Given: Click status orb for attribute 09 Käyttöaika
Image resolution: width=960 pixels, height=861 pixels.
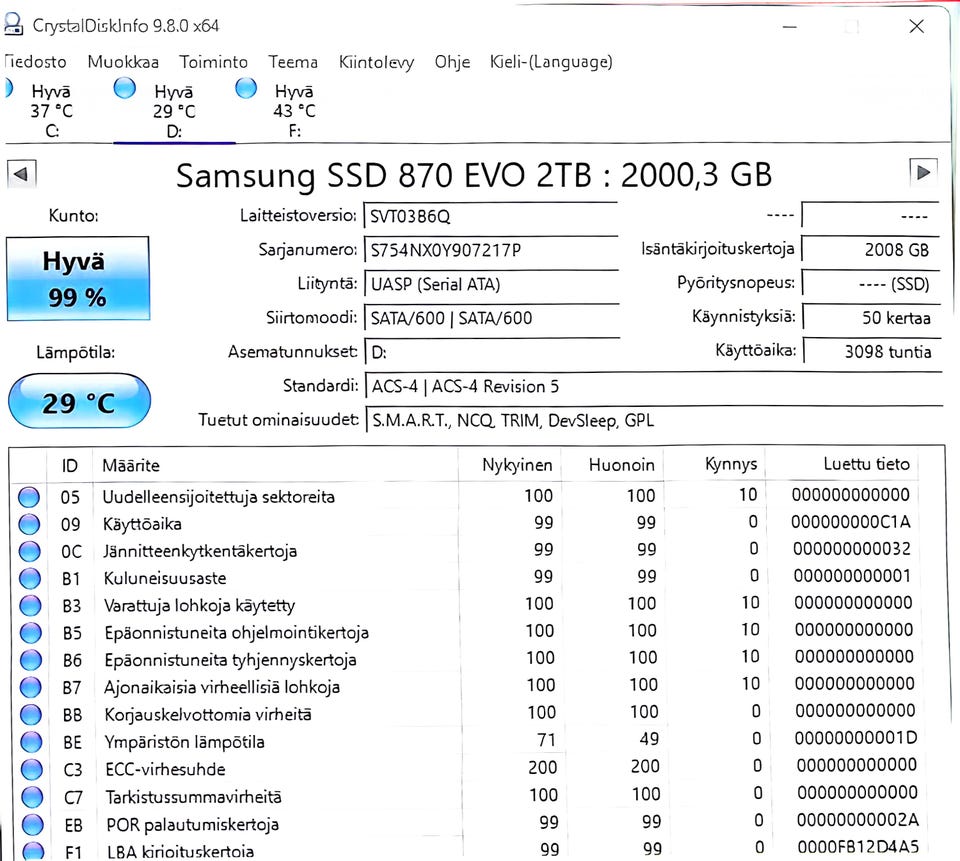Looking at the screenshot, I should click(29, 524).
